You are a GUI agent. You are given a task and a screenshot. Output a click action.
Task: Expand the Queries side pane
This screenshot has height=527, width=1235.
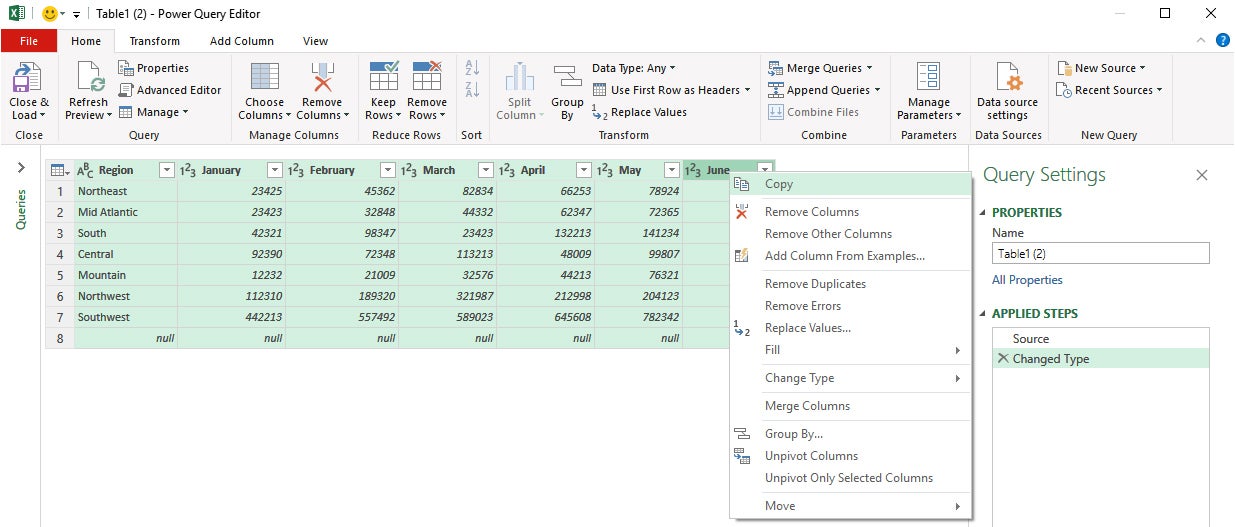(21, 169)
